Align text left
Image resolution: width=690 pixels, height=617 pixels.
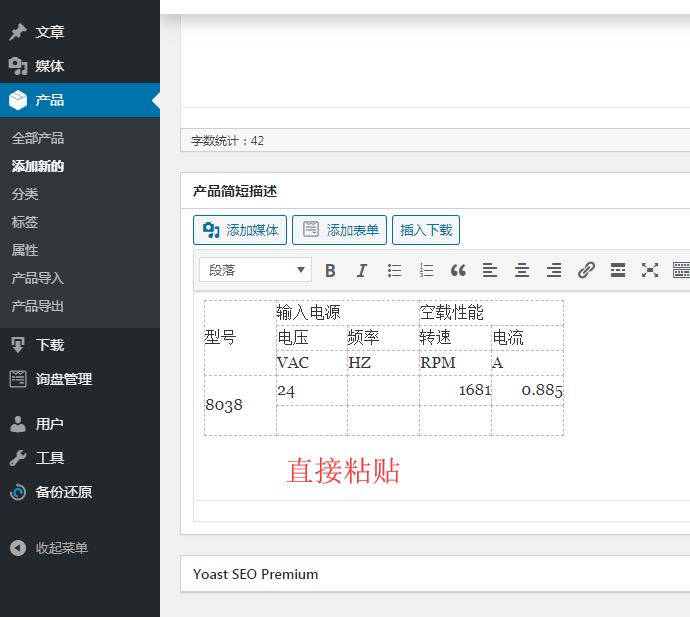coord(490,270)
